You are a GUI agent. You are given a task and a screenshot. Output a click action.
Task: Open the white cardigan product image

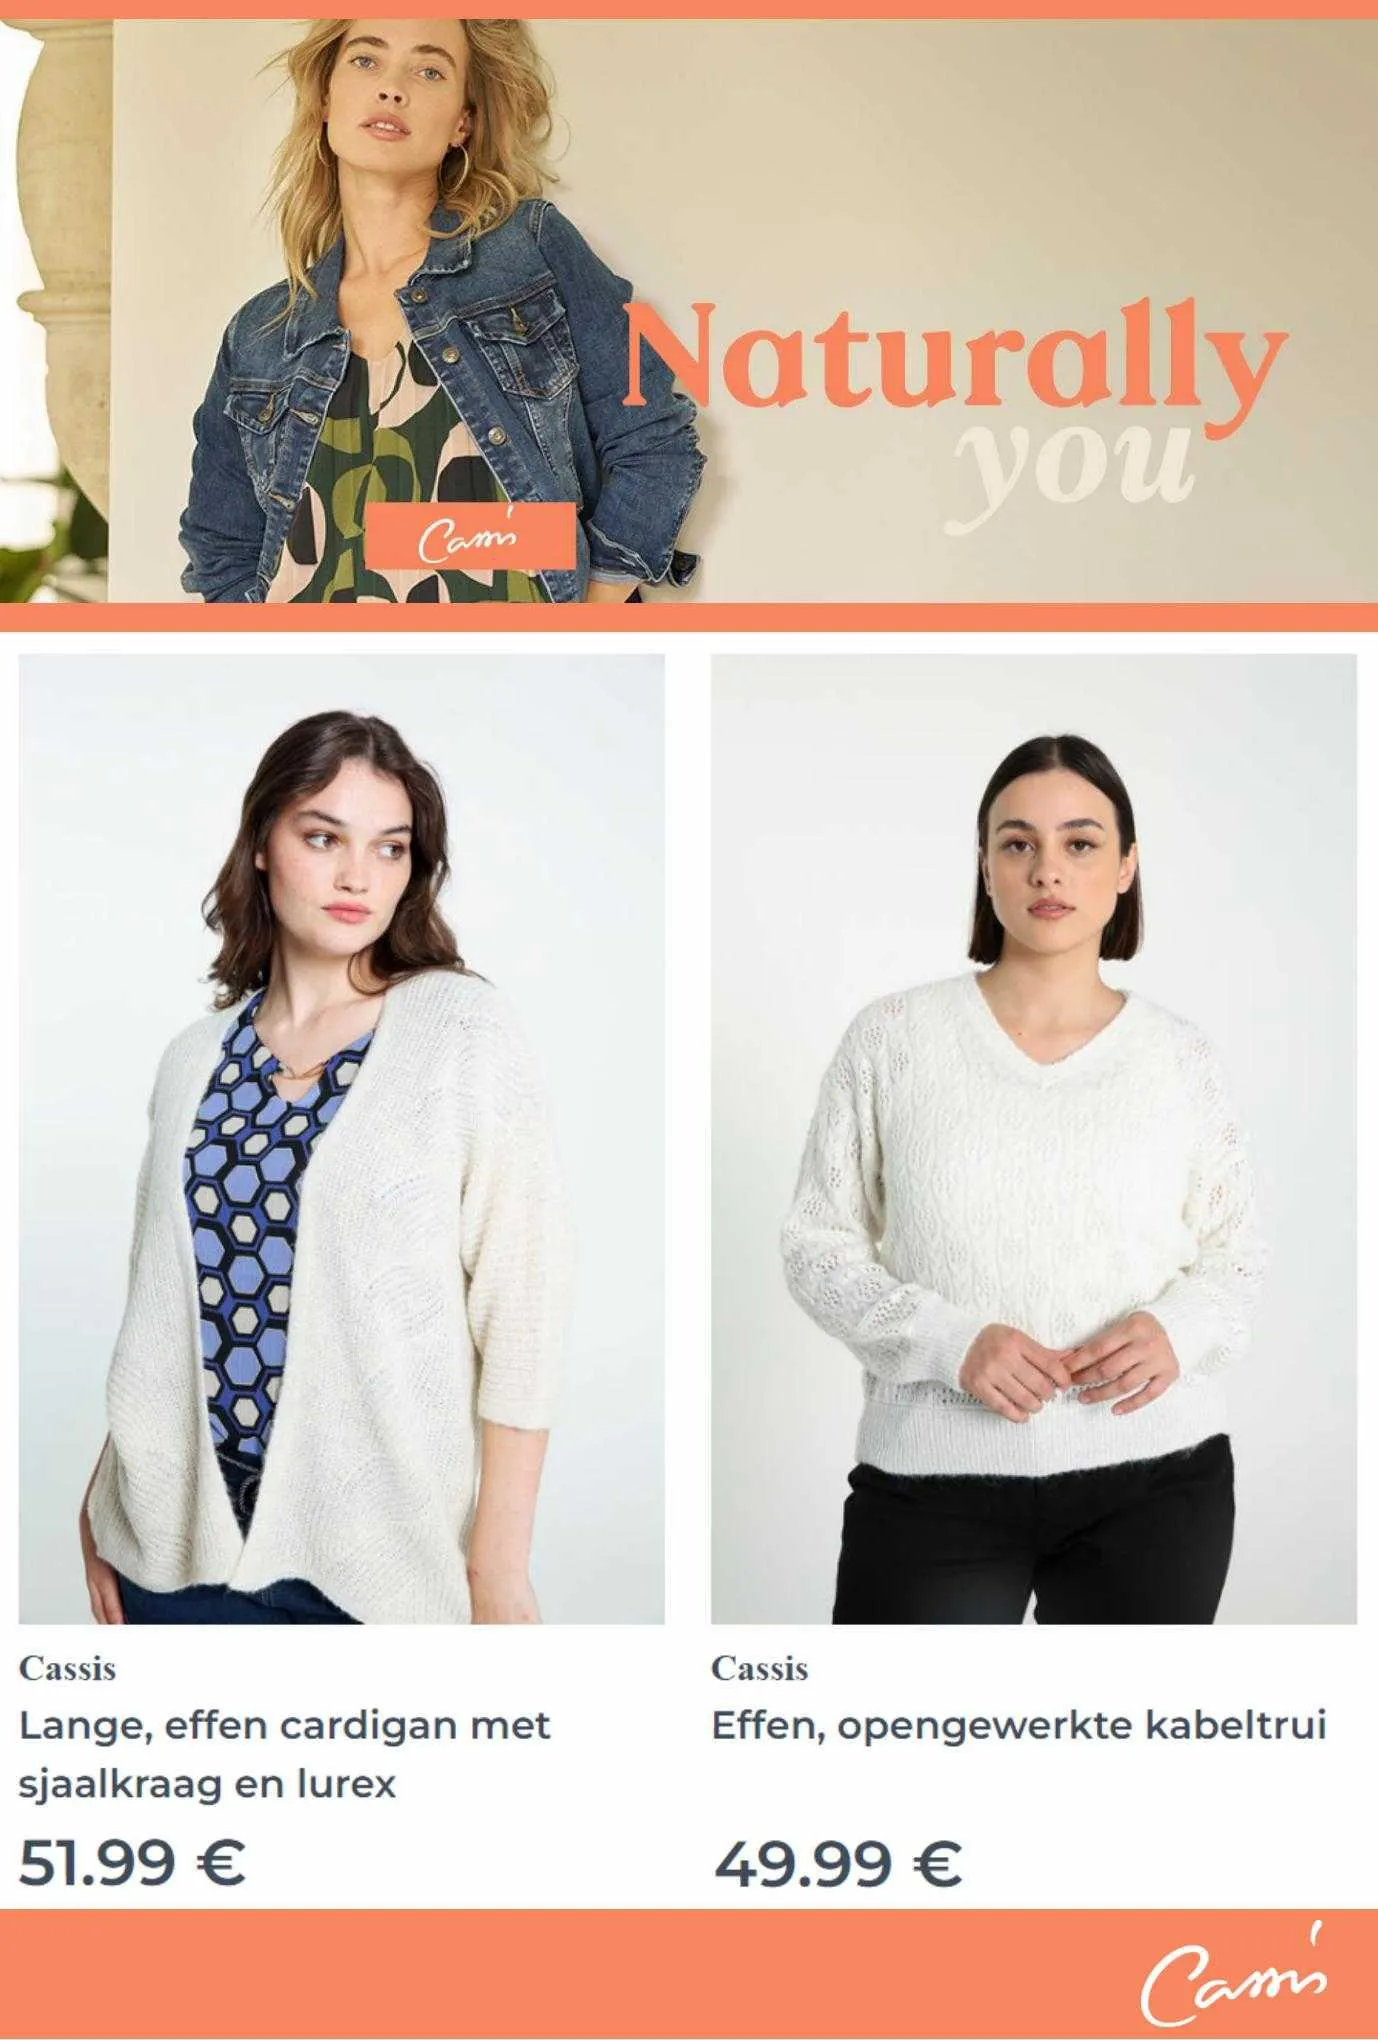[x=342, y=1138]
